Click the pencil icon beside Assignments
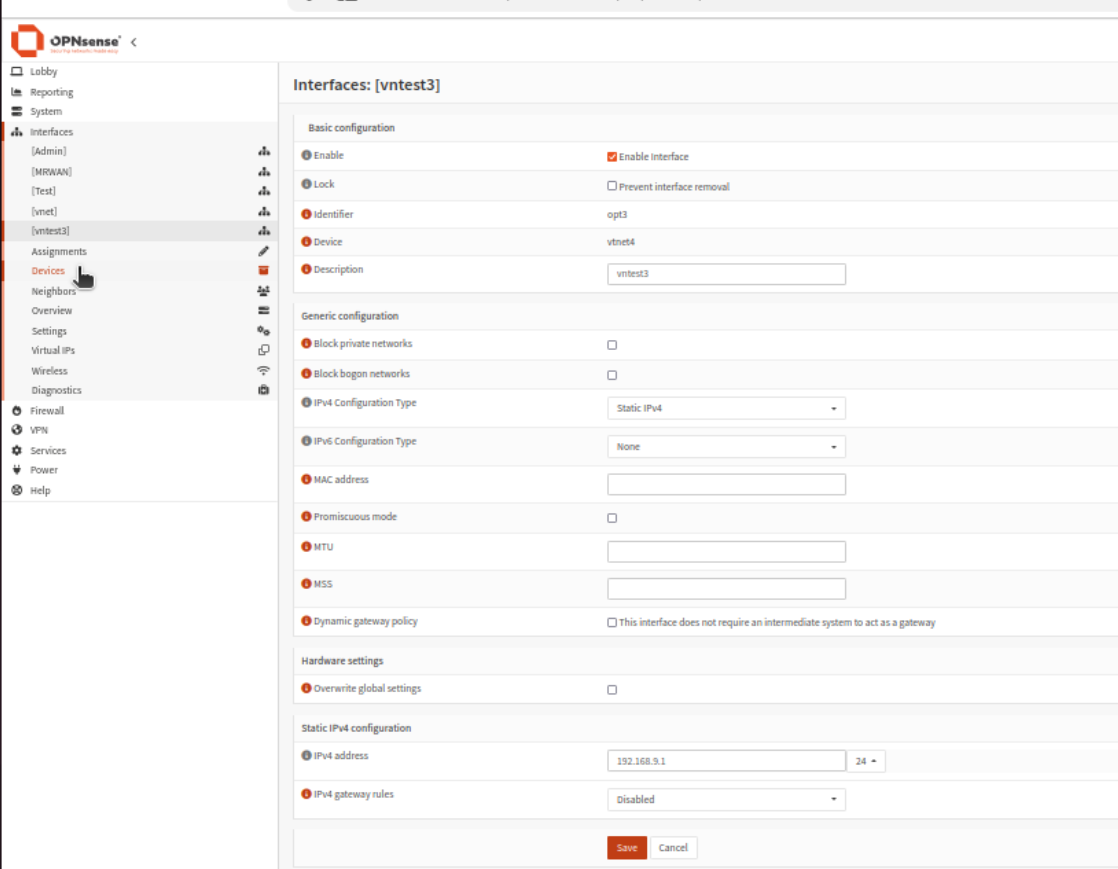 point(264,251)
